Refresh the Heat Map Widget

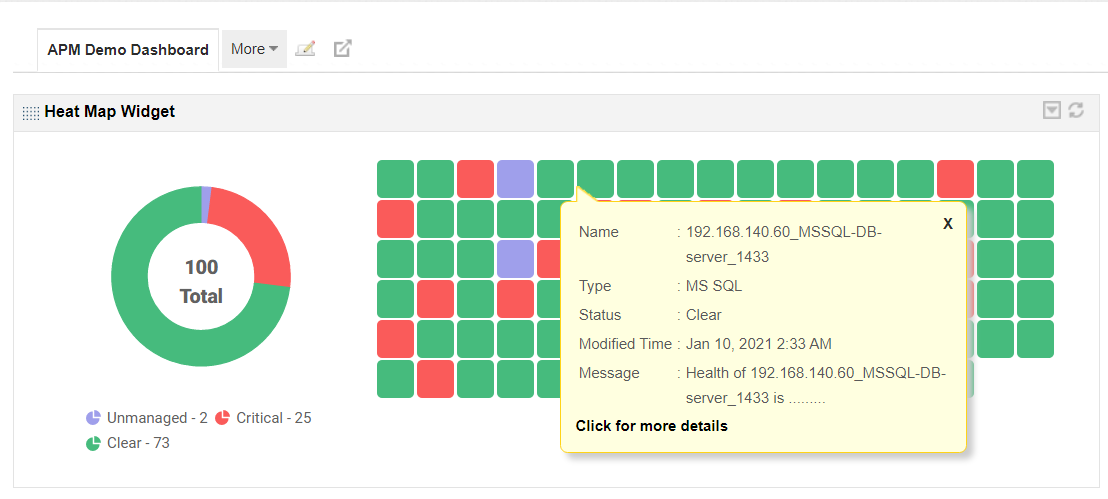(x=1076, y=110)
